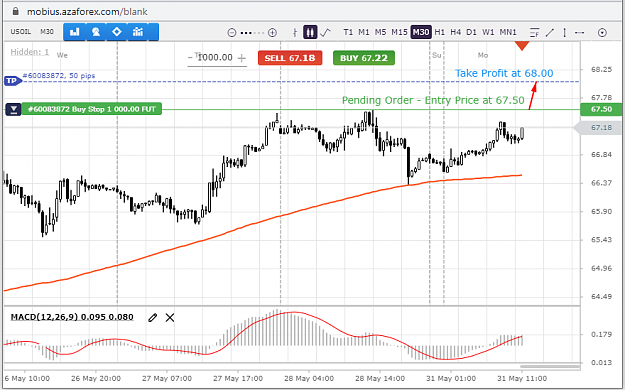Decrease trade volume with minus sign

190,58
